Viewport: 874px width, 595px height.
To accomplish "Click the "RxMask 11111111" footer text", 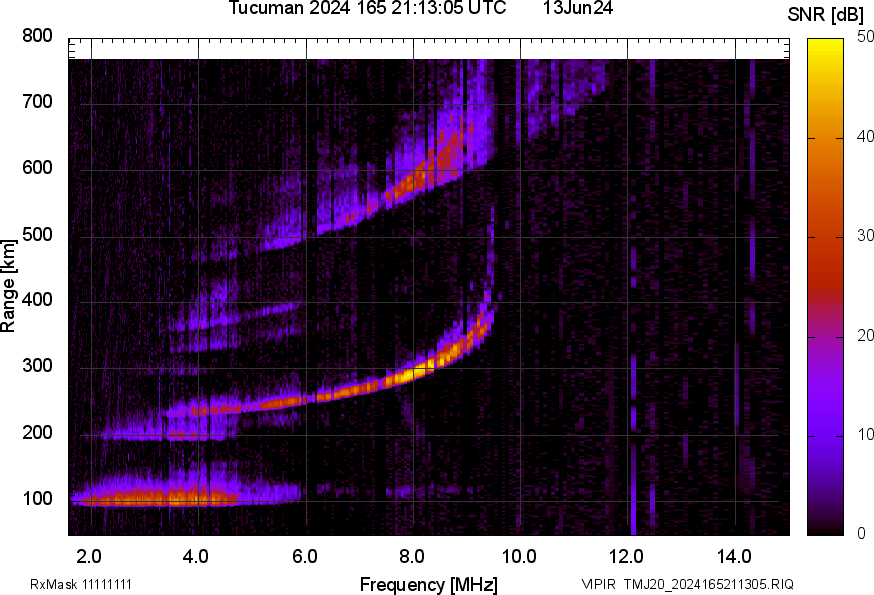I will tap(81, 584).
